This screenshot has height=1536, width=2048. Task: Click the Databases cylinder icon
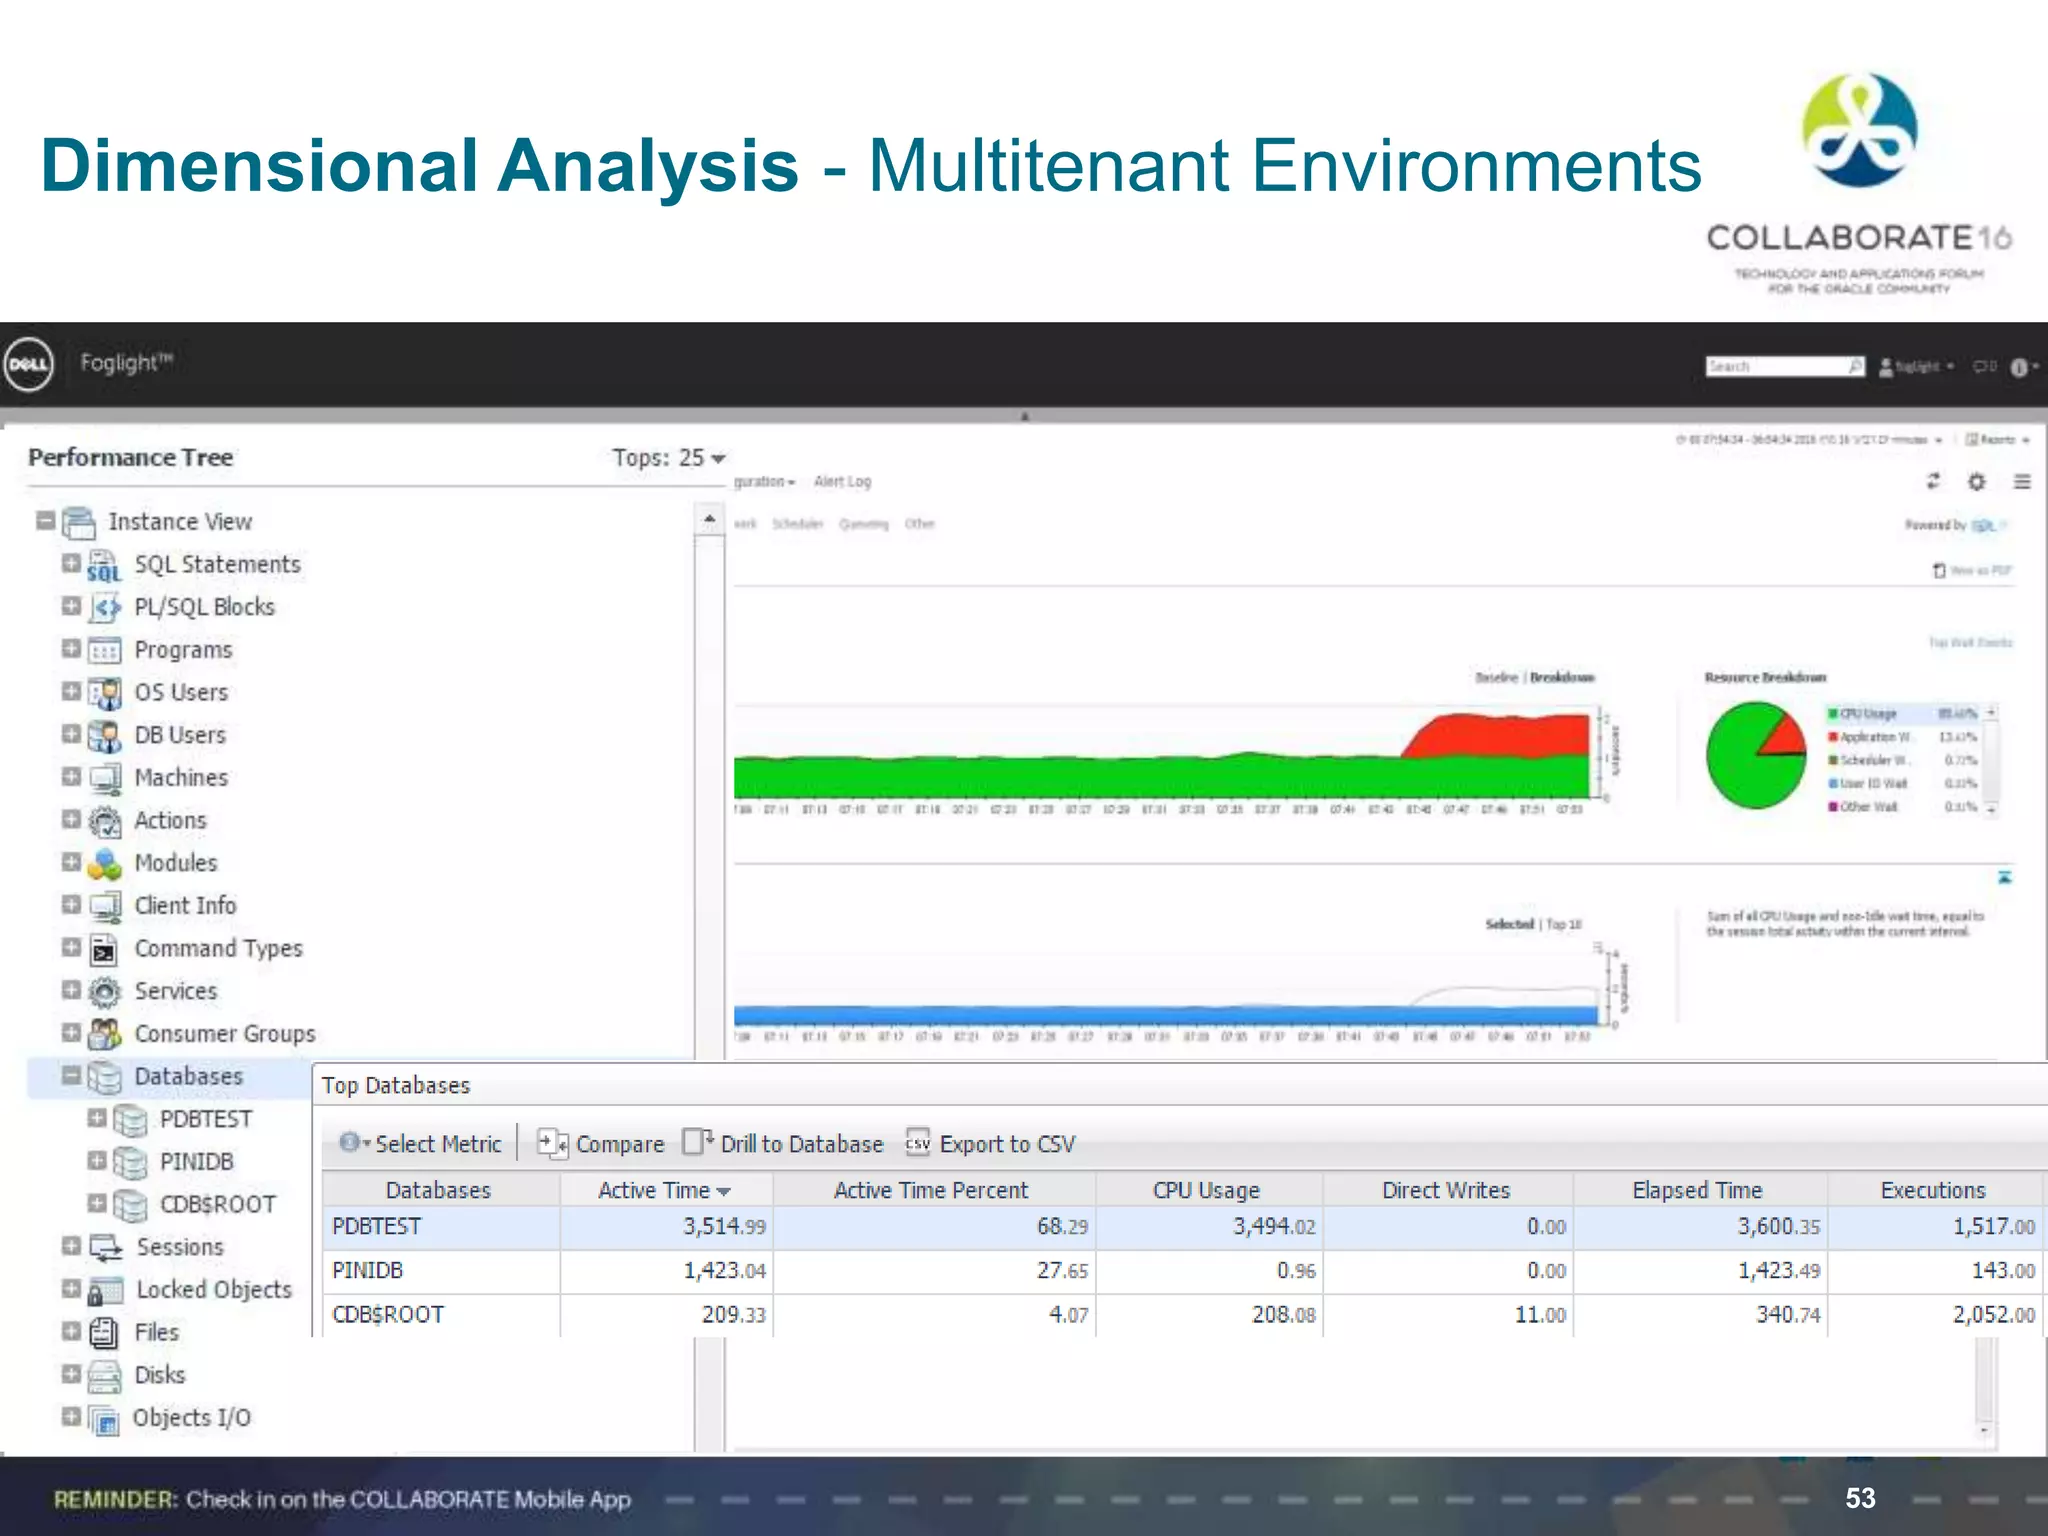click(x=104, y=1077)
